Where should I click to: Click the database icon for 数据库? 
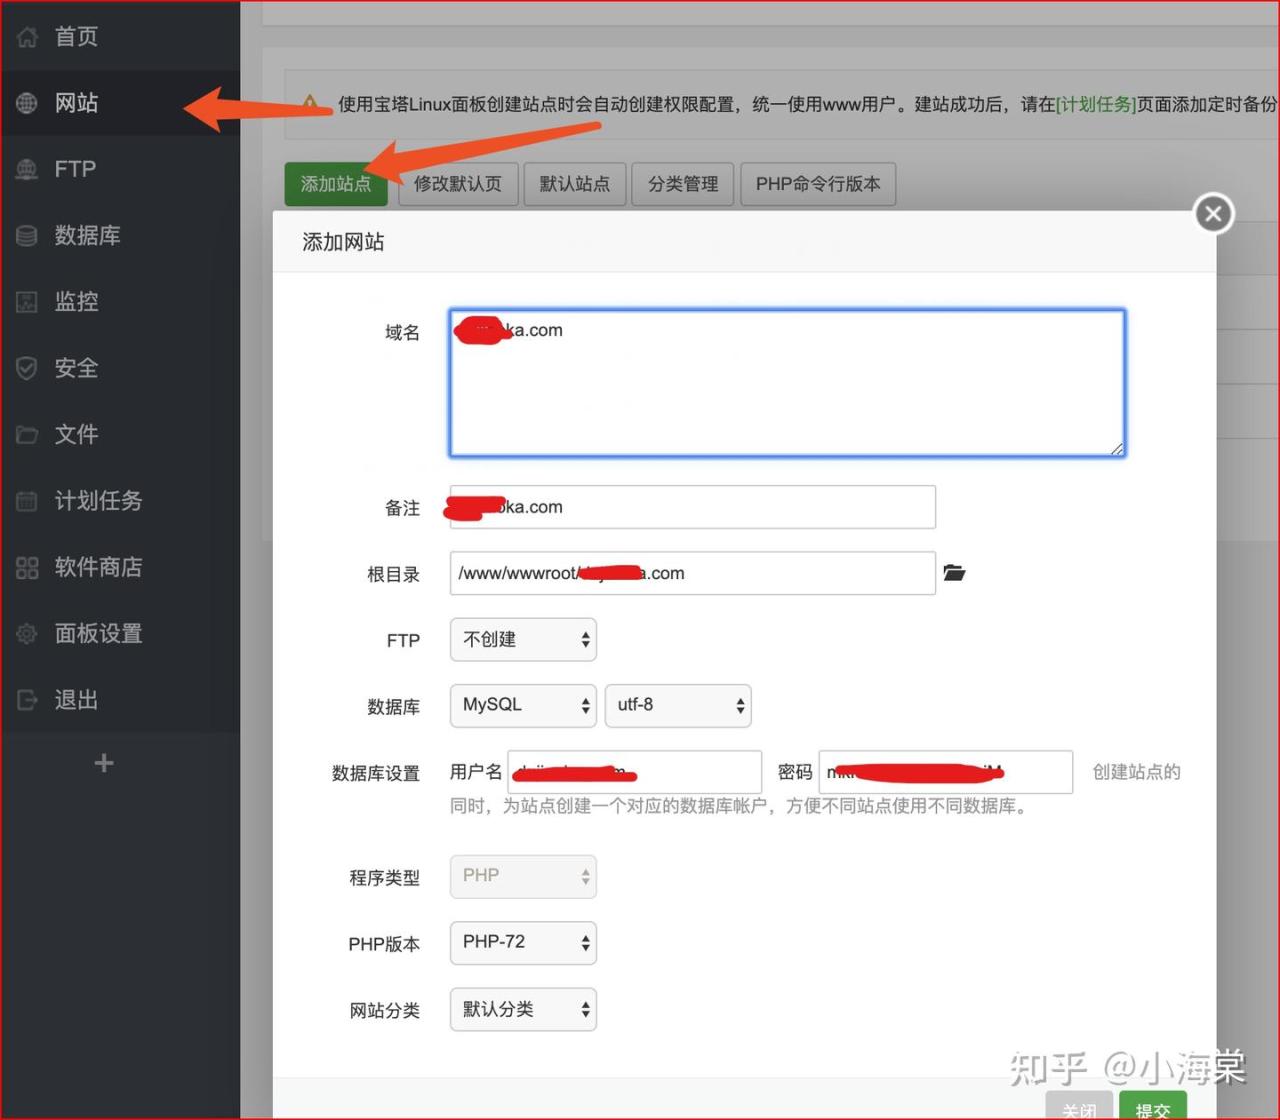pos(27,236)
